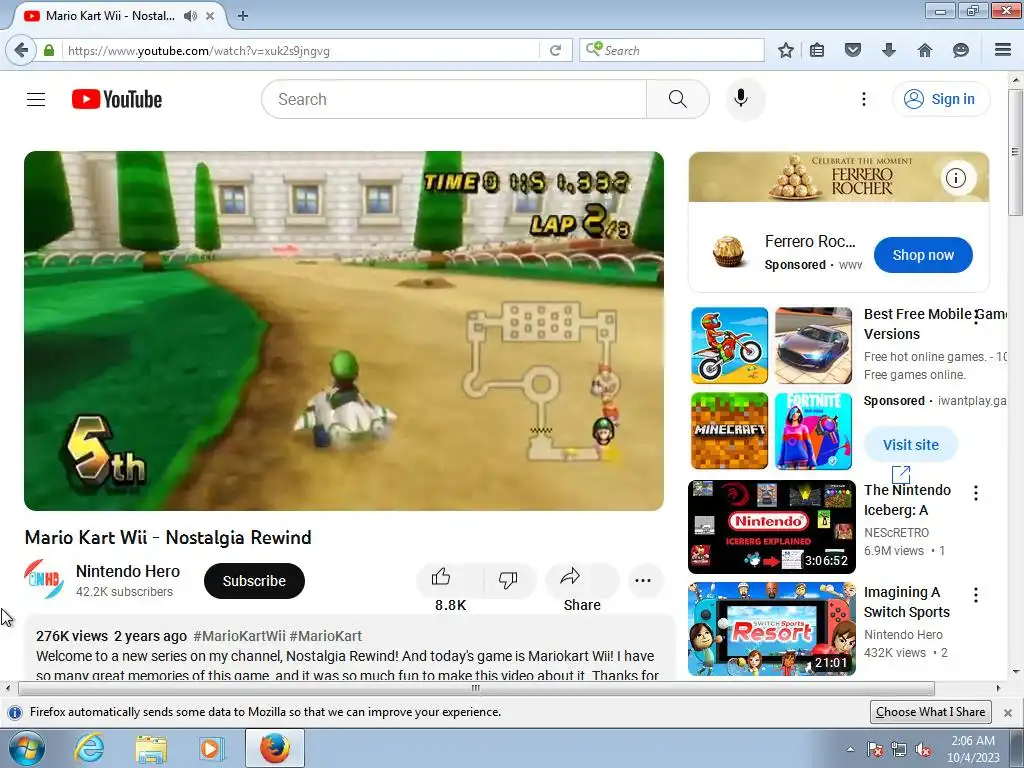Open options for The Nintendo Iceberg video
The image size is (1024, 768).
[x=976, y=493]
